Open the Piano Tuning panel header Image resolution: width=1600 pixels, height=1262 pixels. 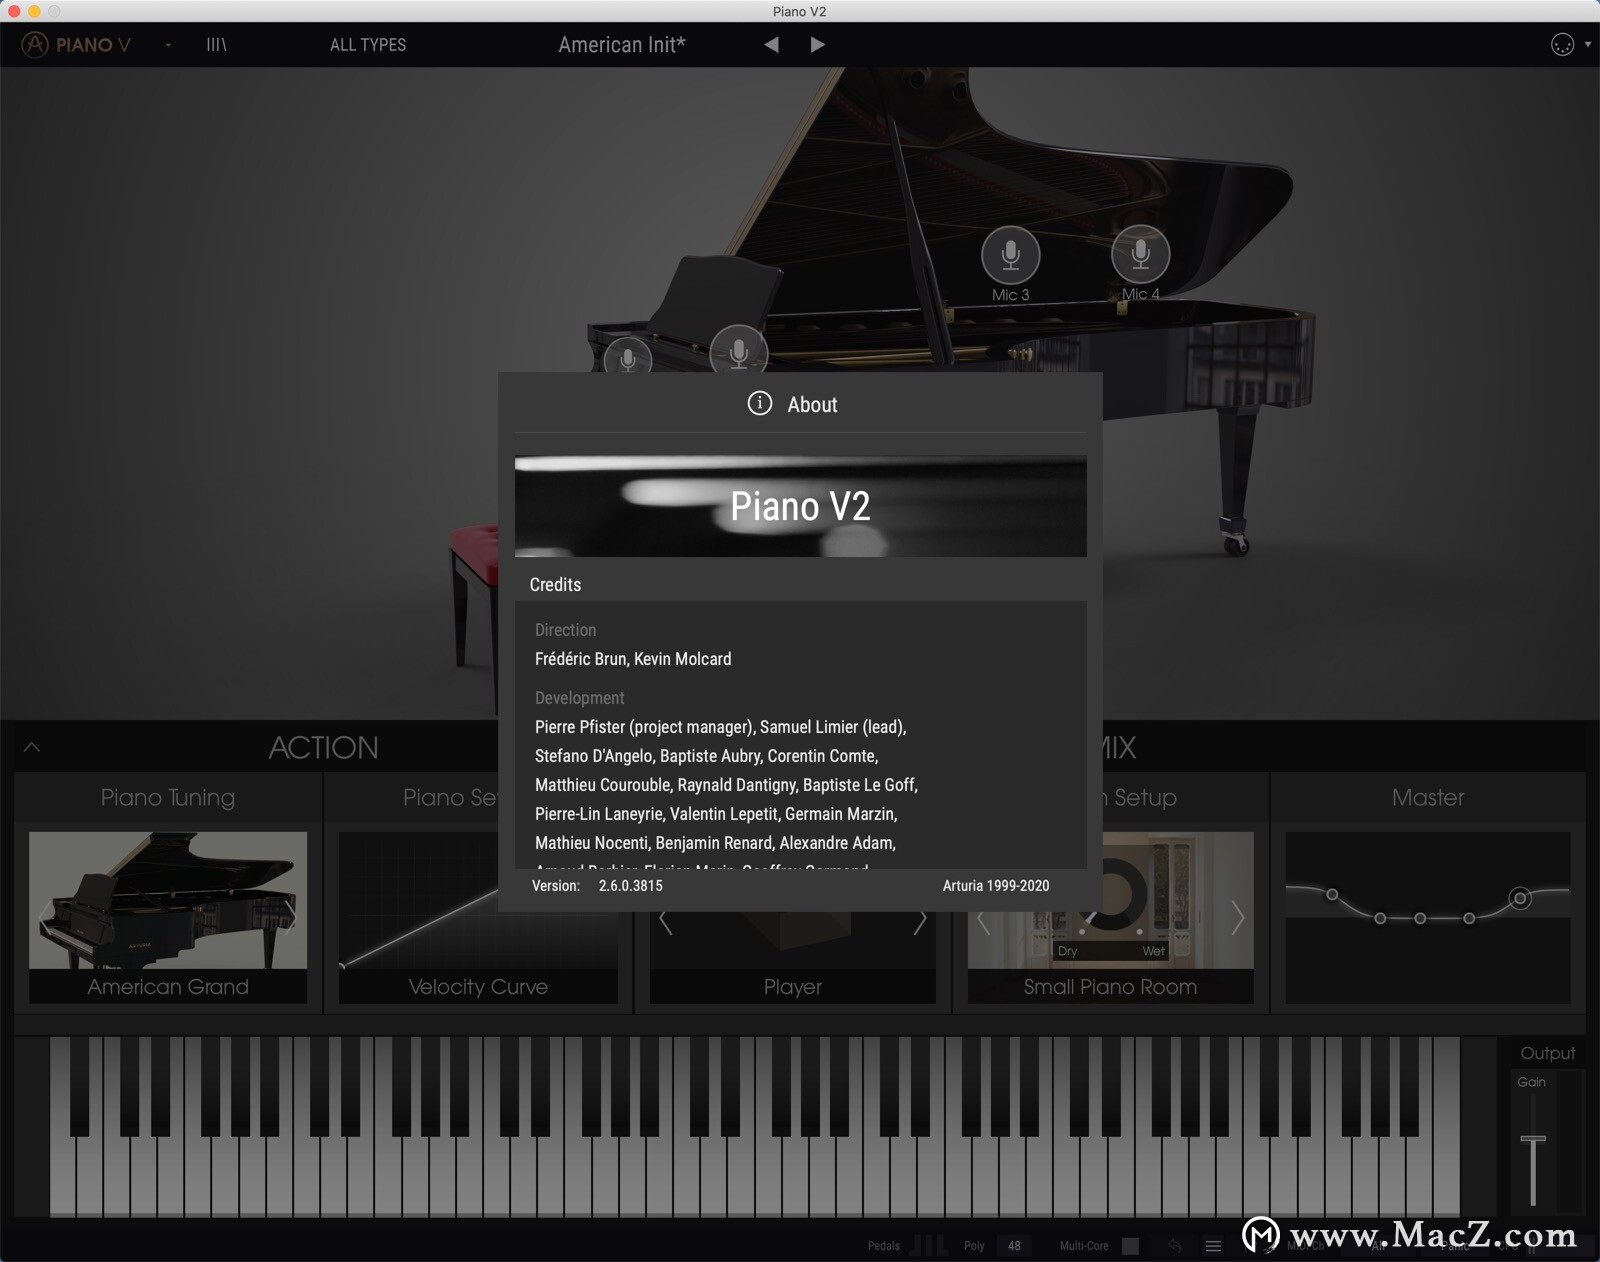[168, 797]
